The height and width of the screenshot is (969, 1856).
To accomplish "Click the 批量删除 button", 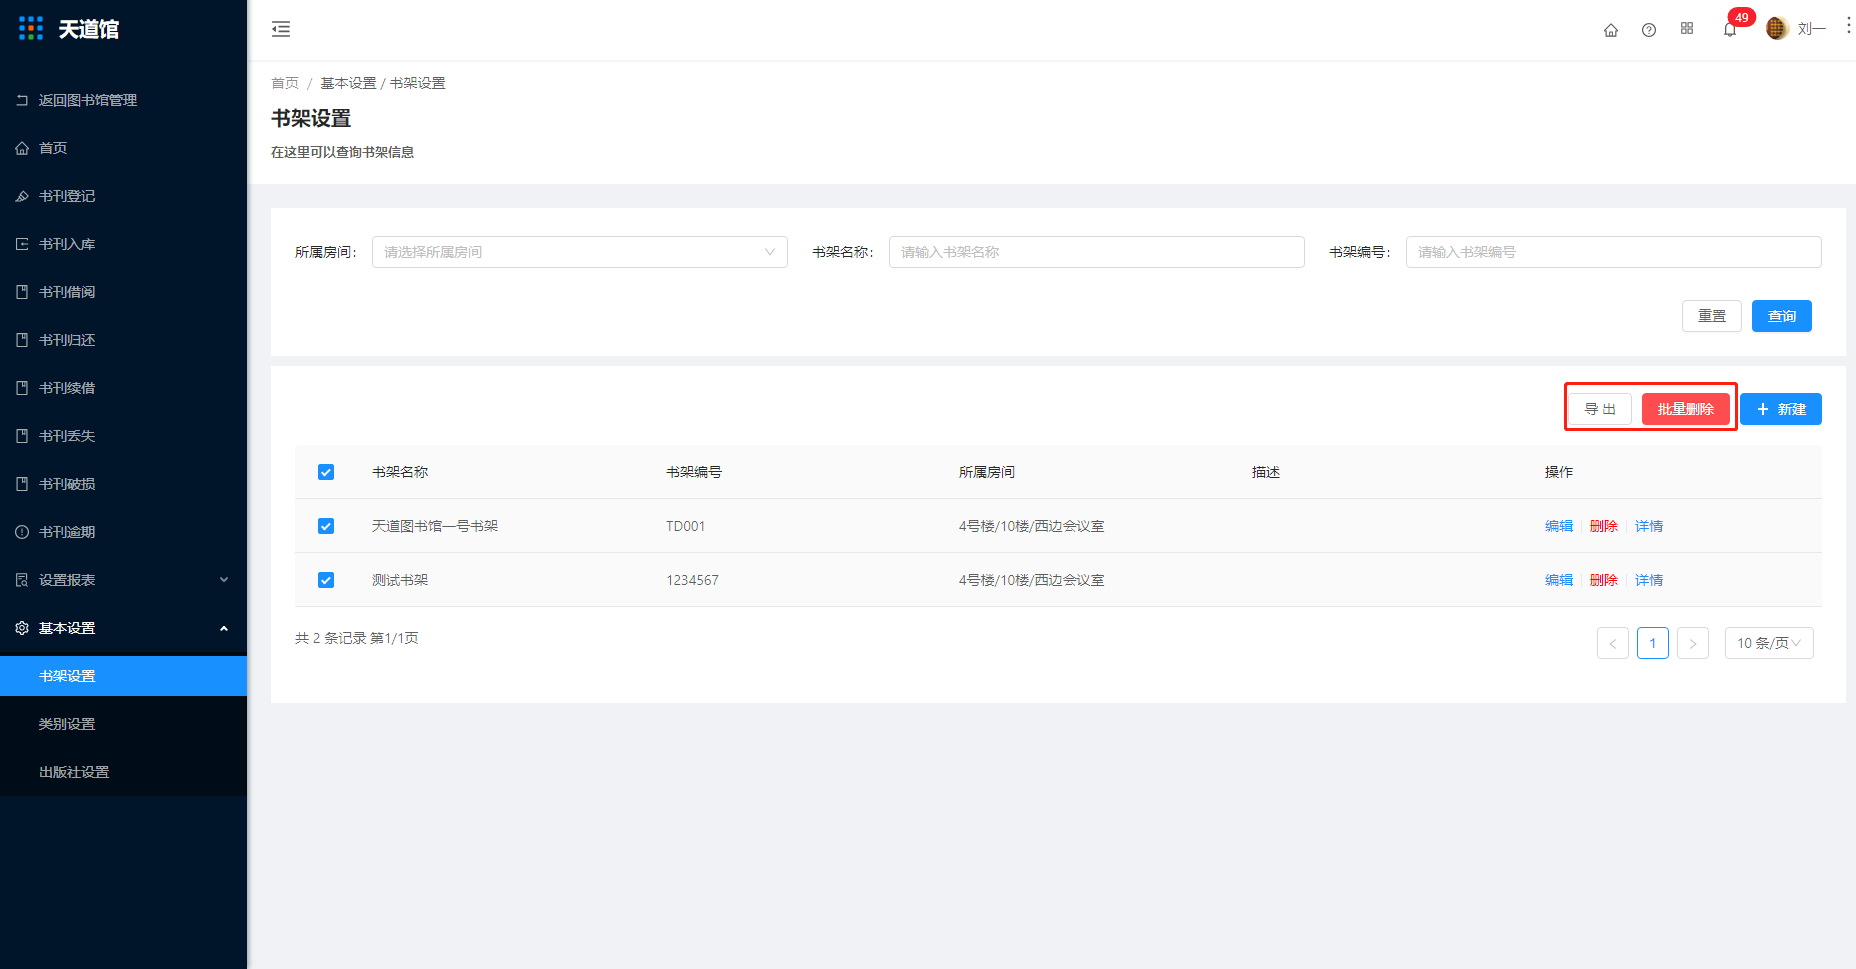I will pos(1686,409).
